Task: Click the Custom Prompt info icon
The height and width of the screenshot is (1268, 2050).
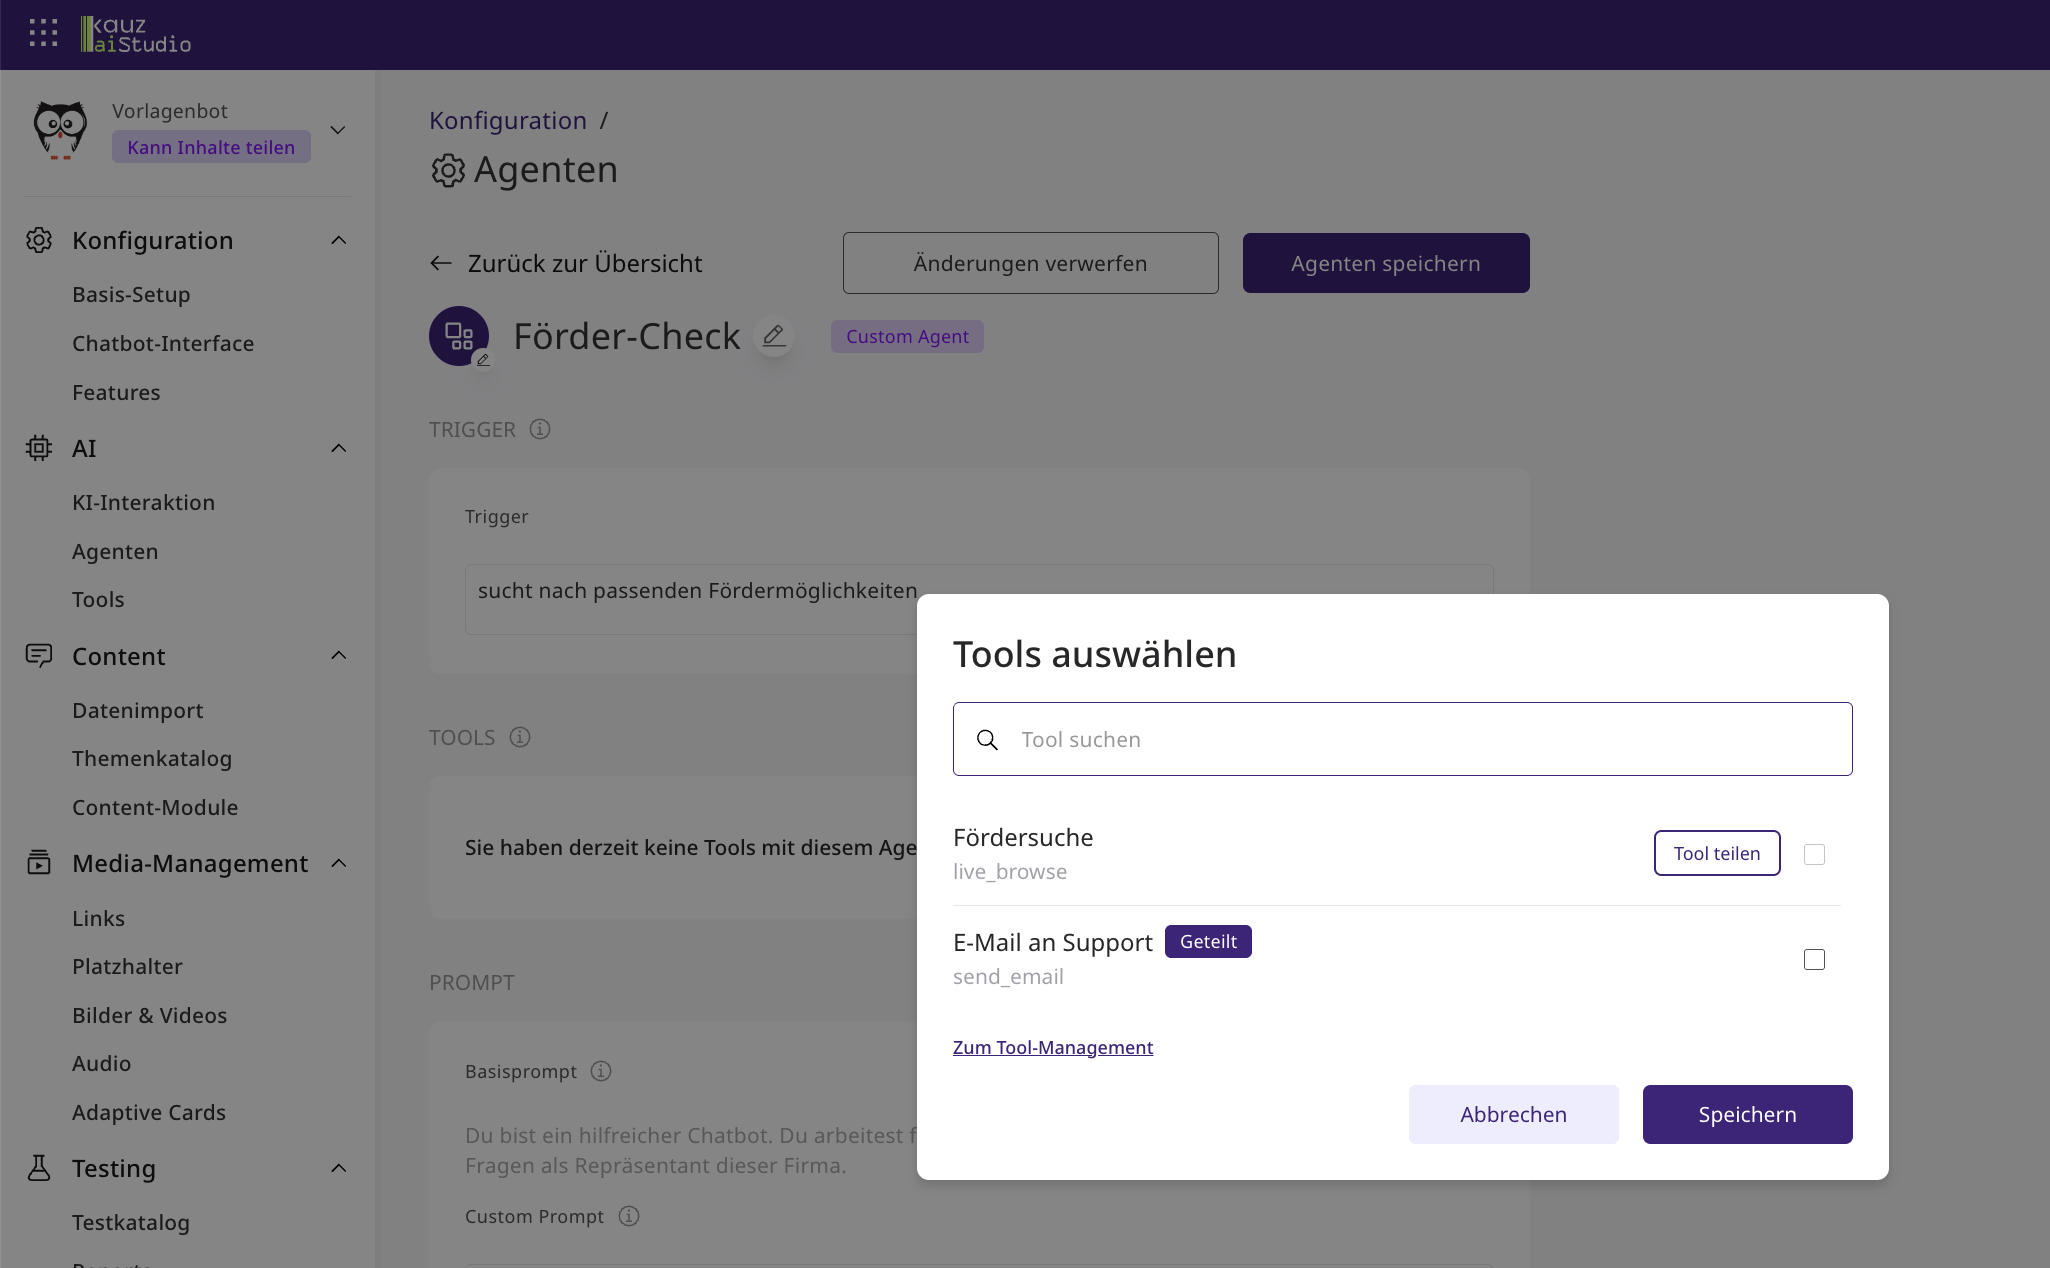Action: pyautogui.click(x=629, y=1217)
